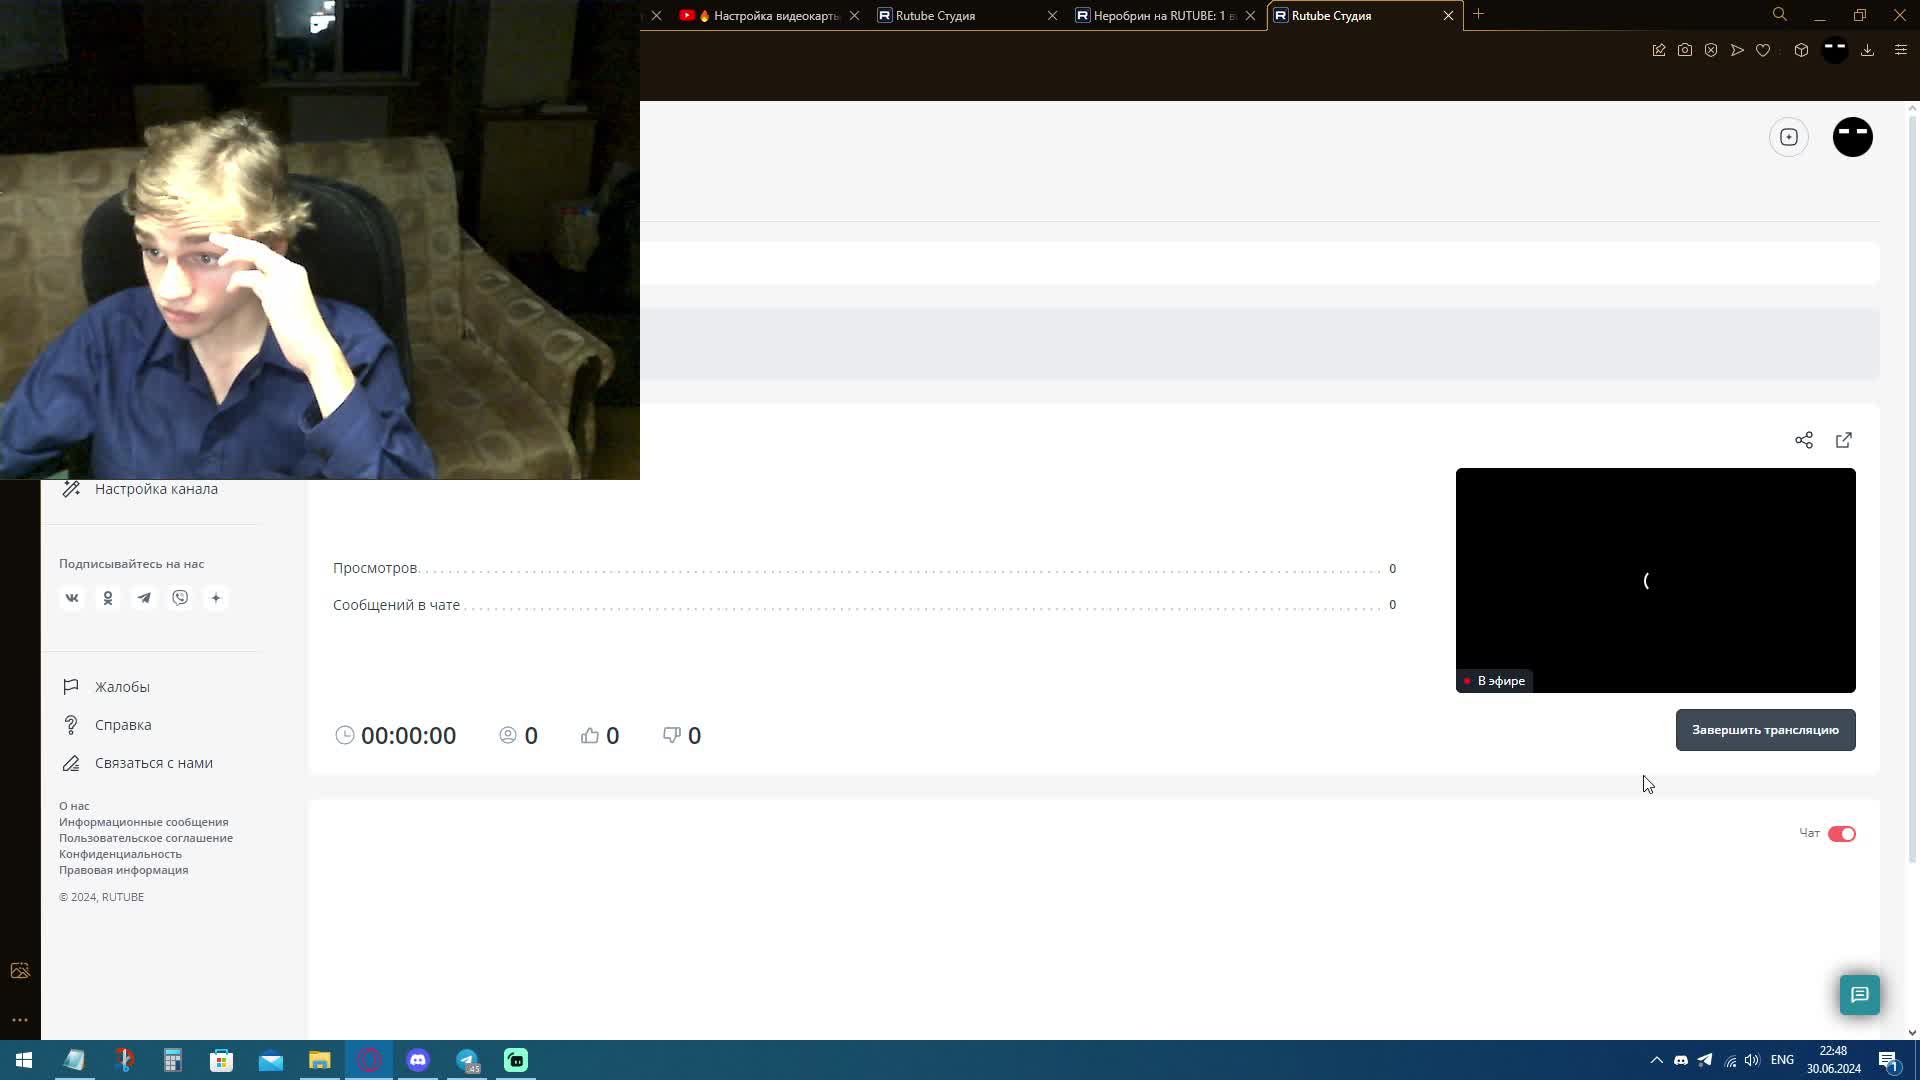Viewport: 1920px width, 1080px height.
Task: Toggle the Чат switch off
Action: click(x=1841, y=834)
